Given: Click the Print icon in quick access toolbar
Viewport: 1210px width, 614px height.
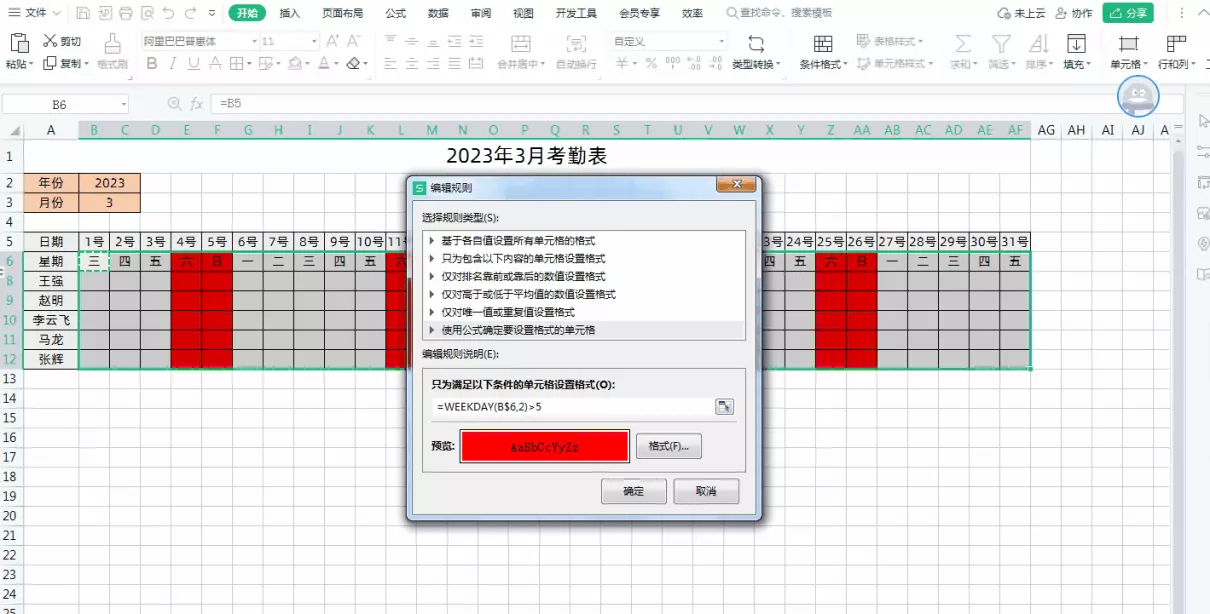Looking at the screenshot, I should (126, 13).
